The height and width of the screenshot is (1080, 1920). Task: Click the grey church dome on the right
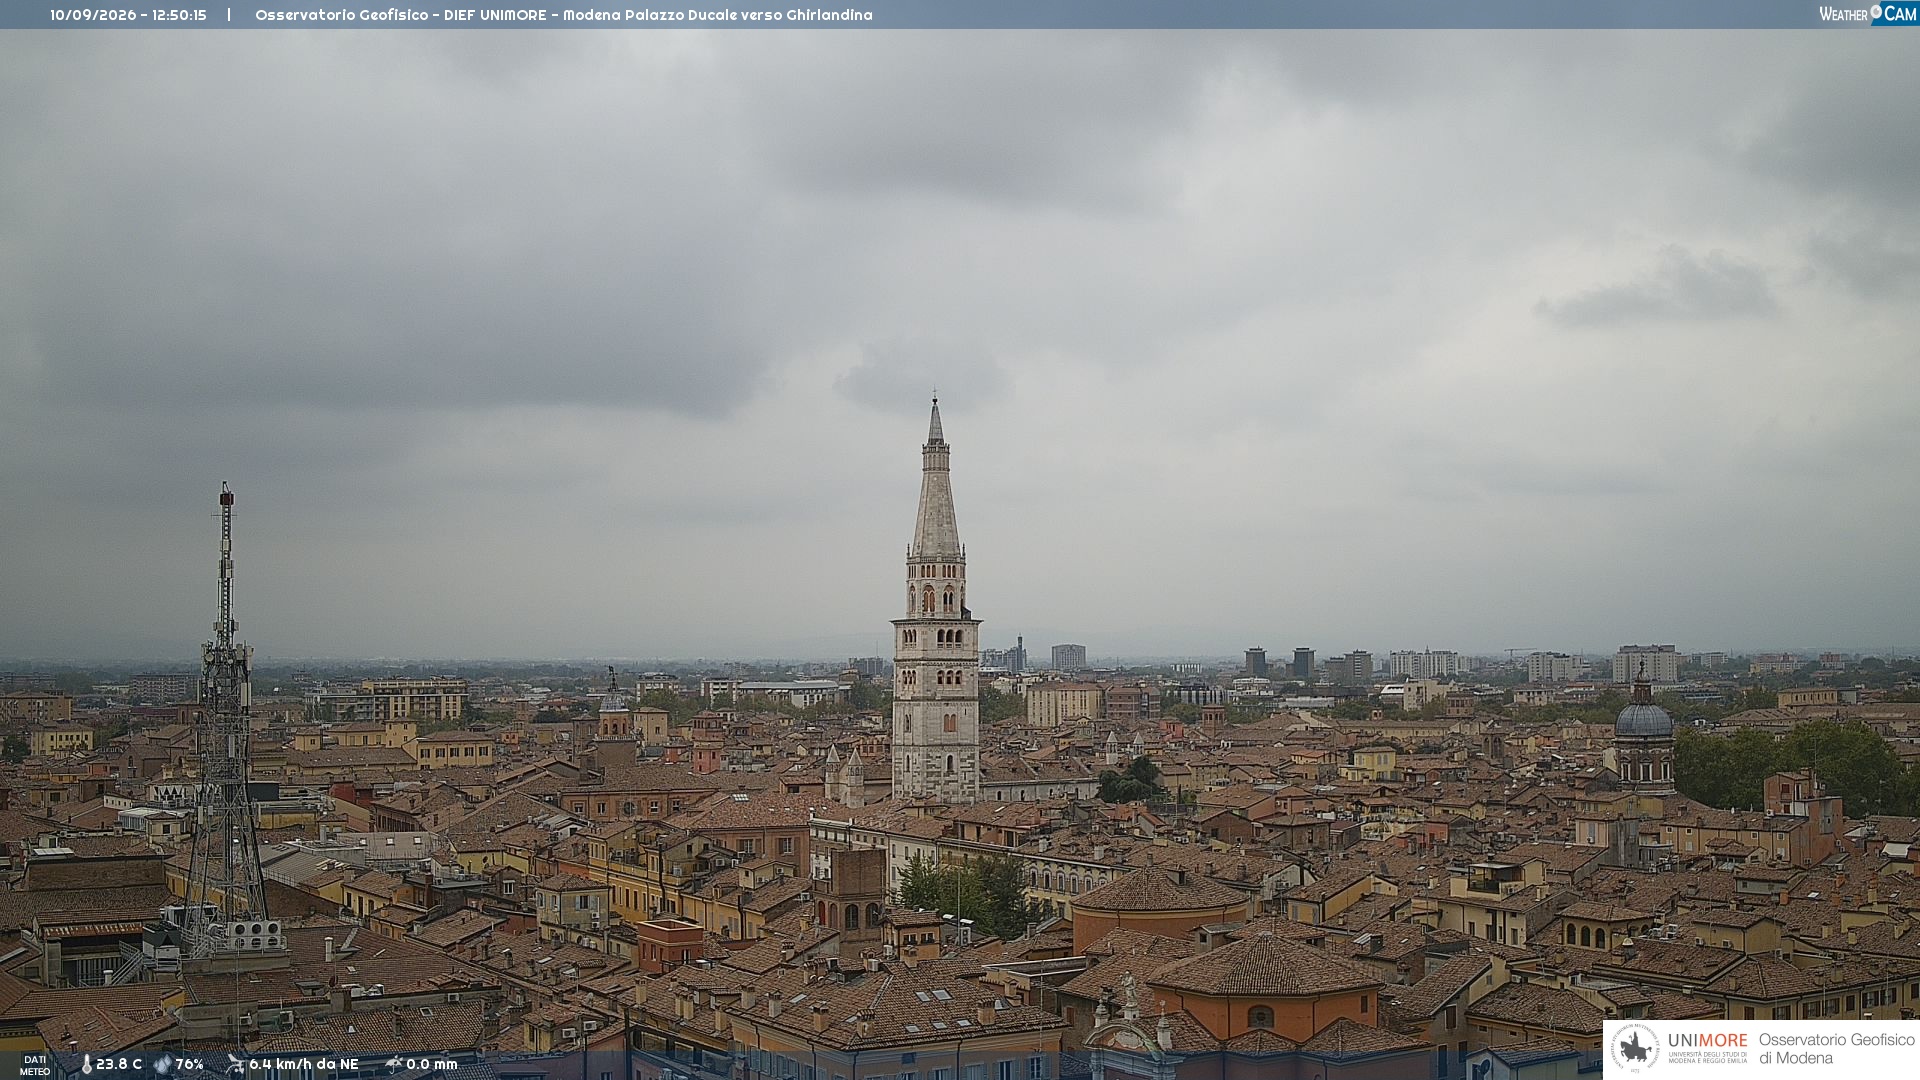pyautogui.click(x=1644, y=718)
